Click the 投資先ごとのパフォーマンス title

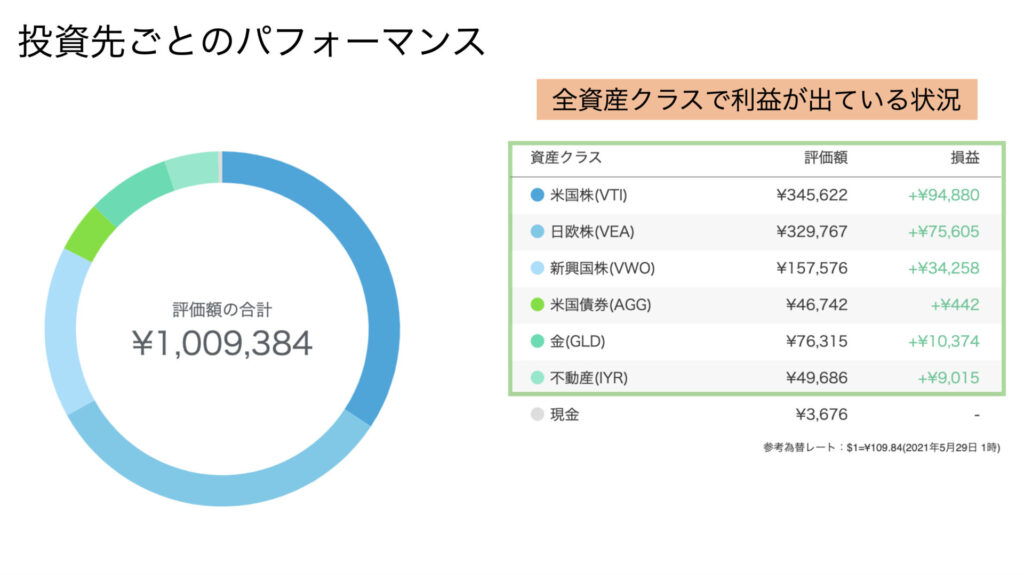click(x=252, y=42)
